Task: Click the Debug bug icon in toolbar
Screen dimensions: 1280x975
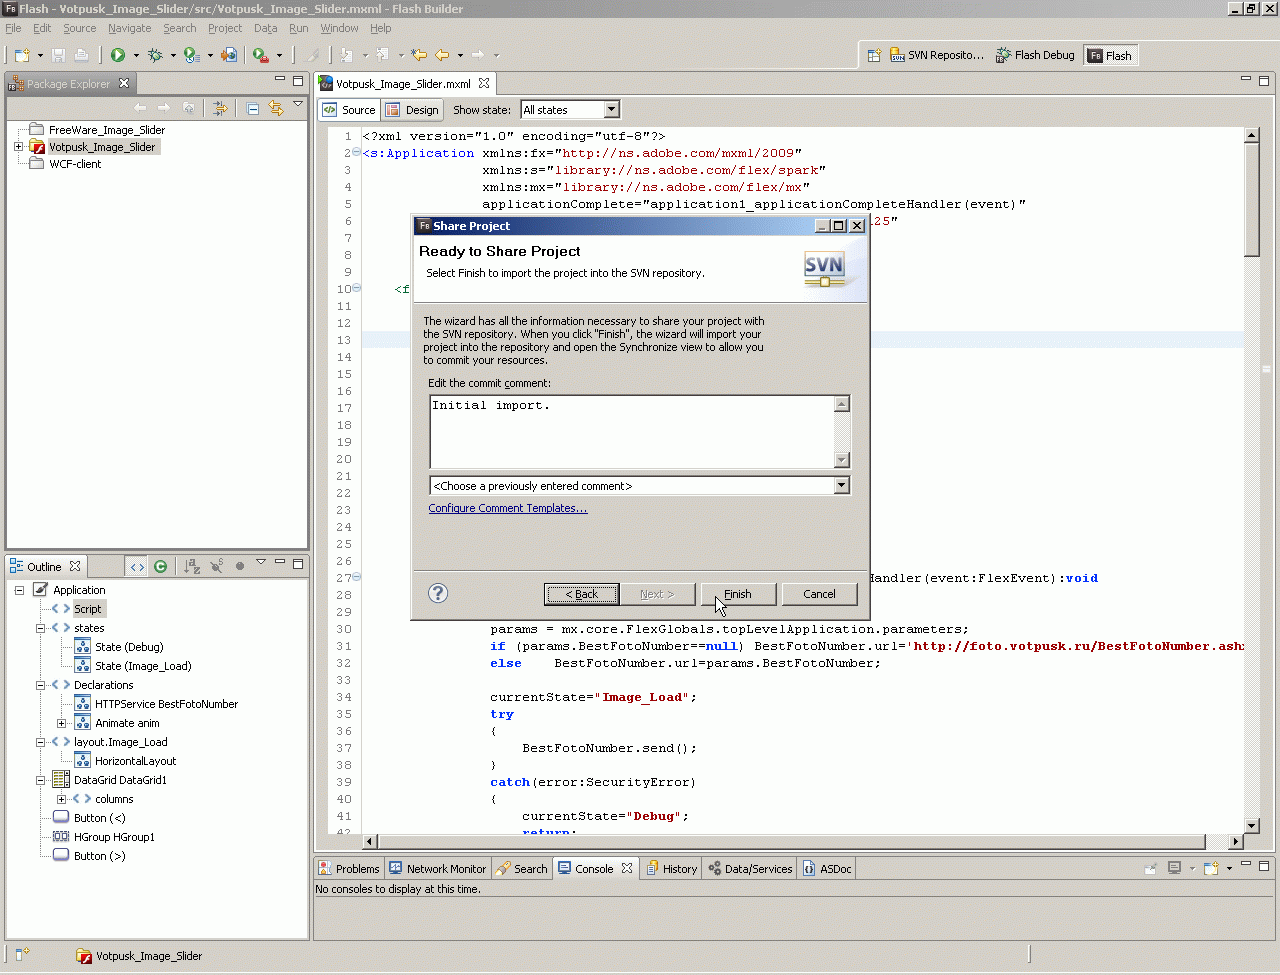Action: click(155, 55)
